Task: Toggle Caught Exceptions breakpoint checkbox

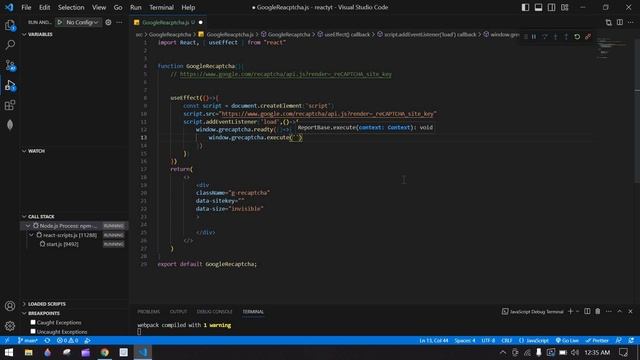Action: [33, 322]
